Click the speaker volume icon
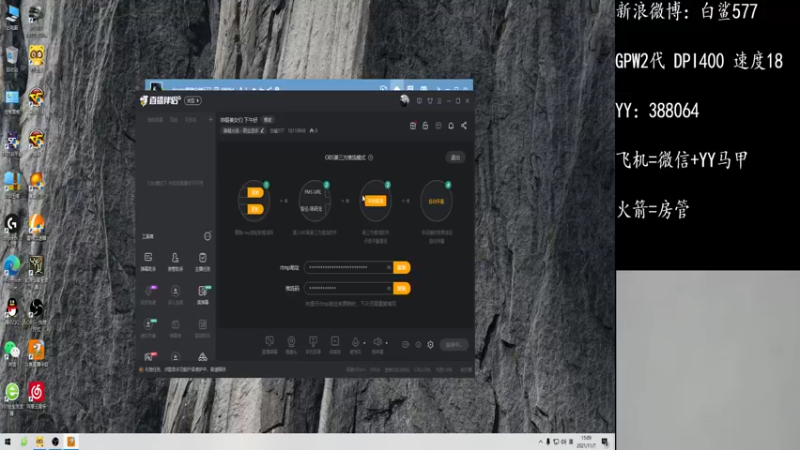The width and height of the screenshot is (800, 450). 378,342
